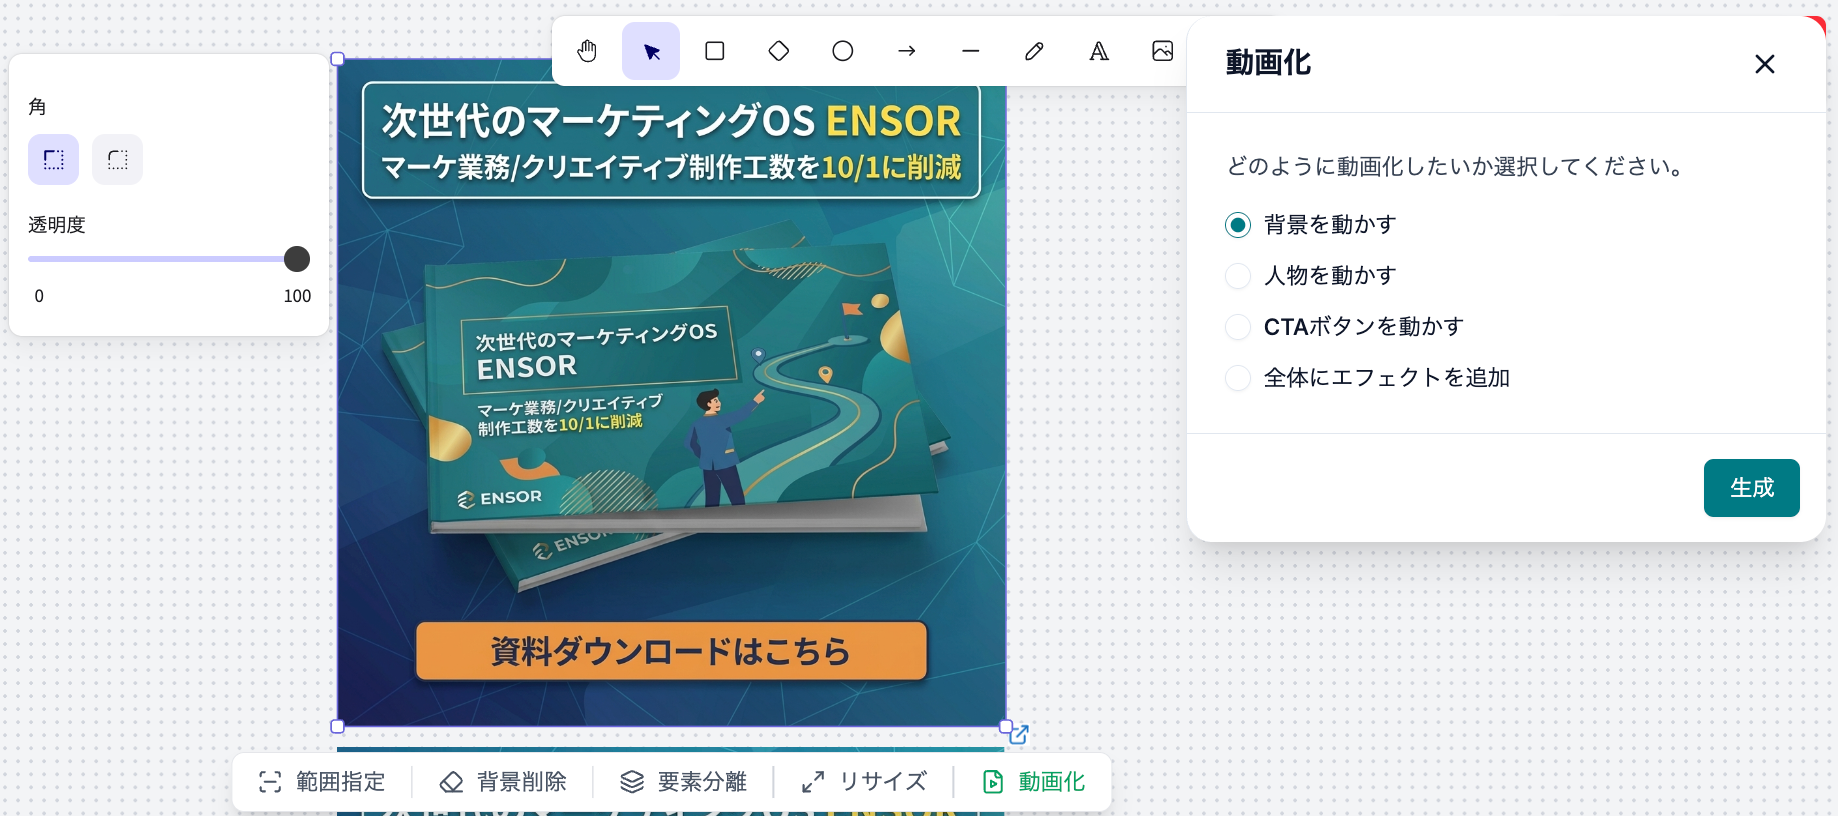Close the 動画化 panel
The width and height of the screenshot is (1838, 816).
(1765, 64)
